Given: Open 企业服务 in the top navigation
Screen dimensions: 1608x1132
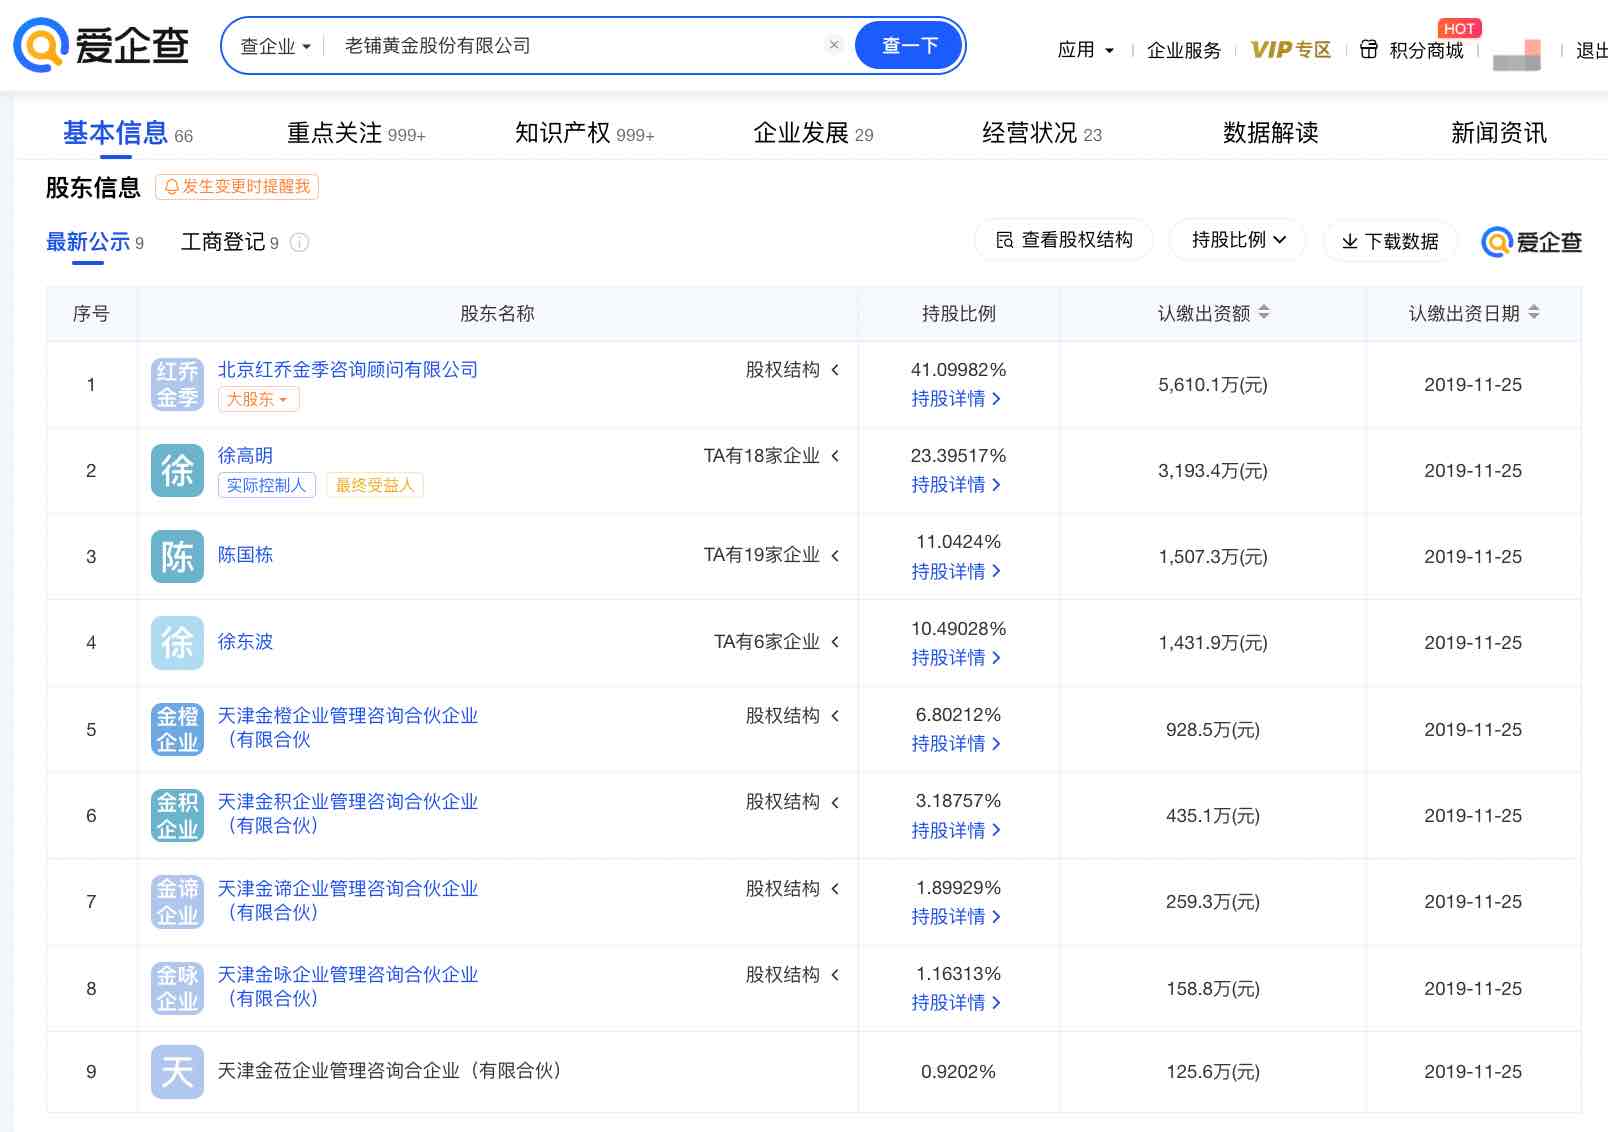Looking at the screenshot, I should (x=1183, y=50).
